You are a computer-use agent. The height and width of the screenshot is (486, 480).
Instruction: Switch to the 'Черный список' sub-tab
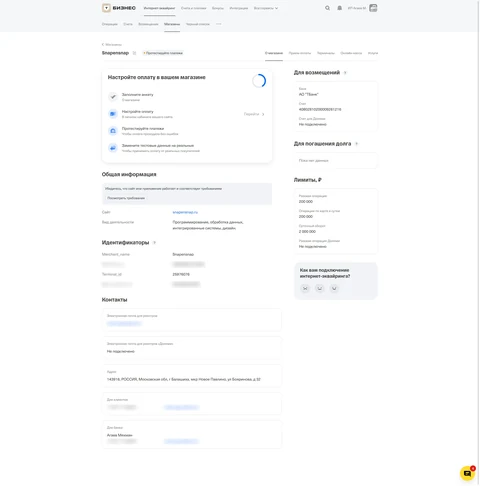pyautogui.click(x=198, y=24)
